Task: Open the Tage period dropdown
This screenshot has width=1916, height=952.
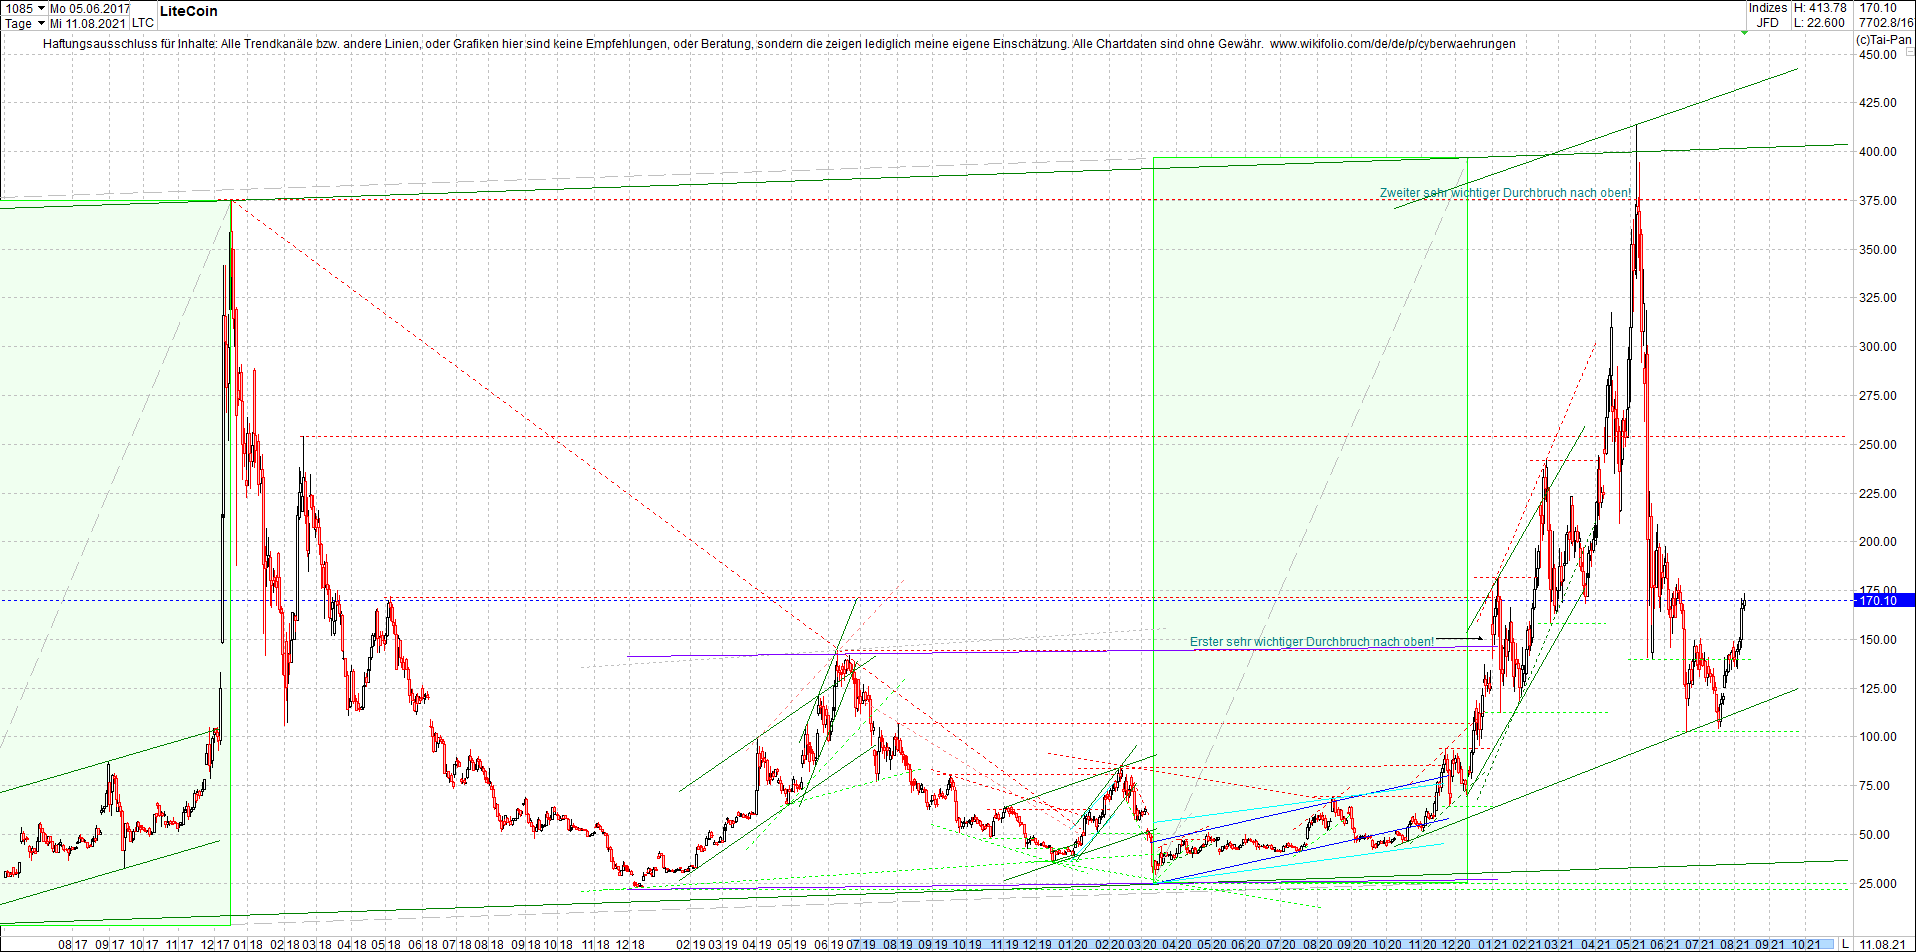Action: point(41,23)
